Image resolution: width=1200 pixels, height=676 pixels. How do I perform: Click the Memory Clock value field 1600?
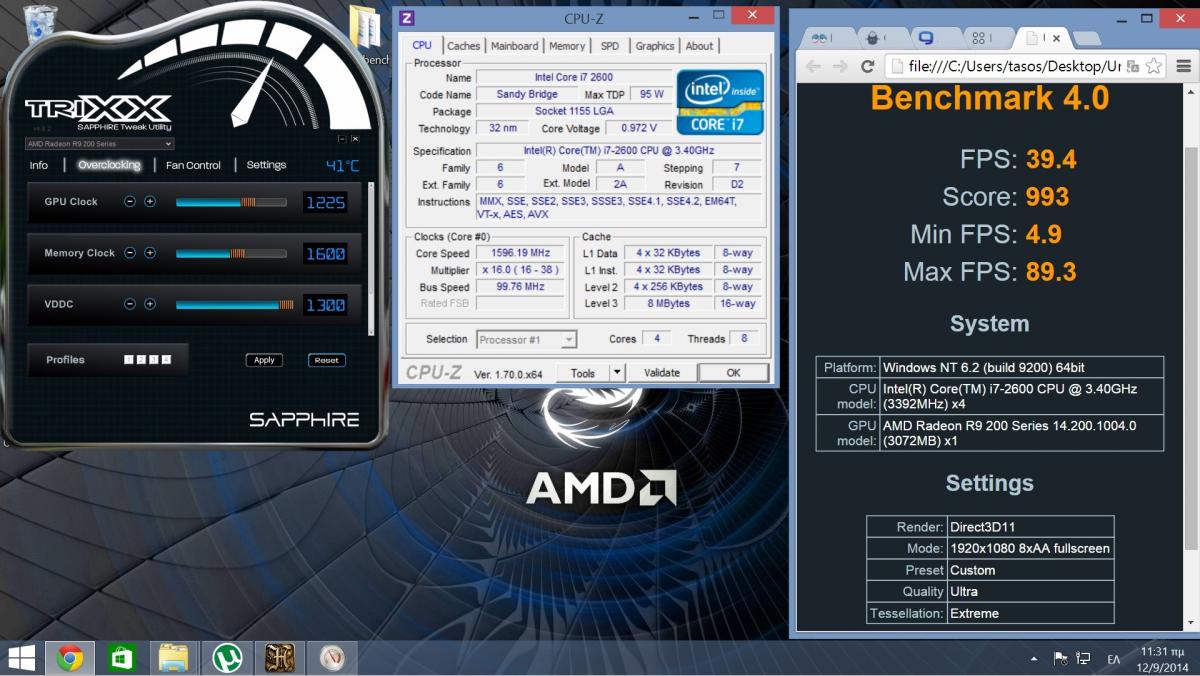tap(325, 254)
